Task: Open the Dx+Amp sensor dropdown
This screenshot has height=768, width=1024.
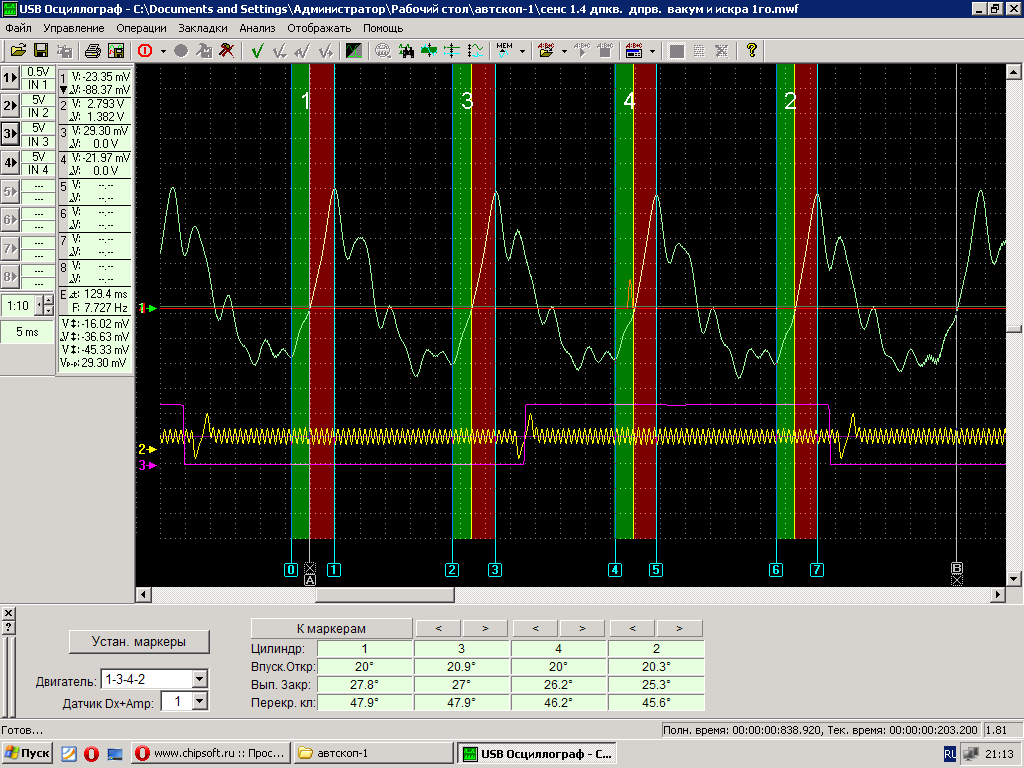Action: coord(199,702)
